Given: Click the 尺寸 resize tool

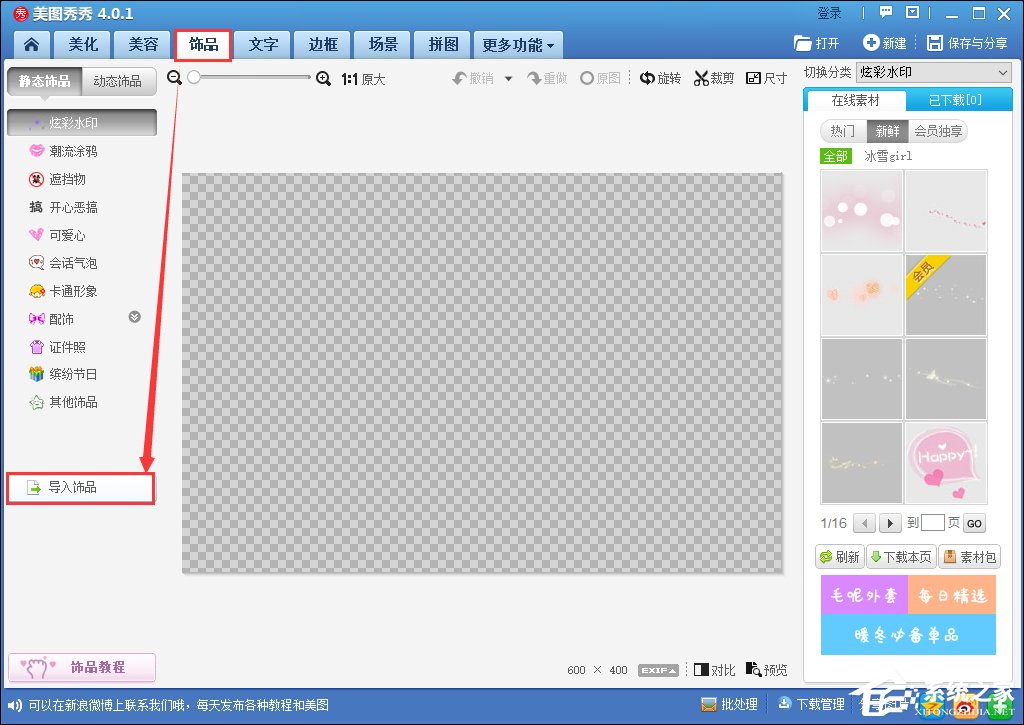Looking at the screenshot, I should [767, 78].
